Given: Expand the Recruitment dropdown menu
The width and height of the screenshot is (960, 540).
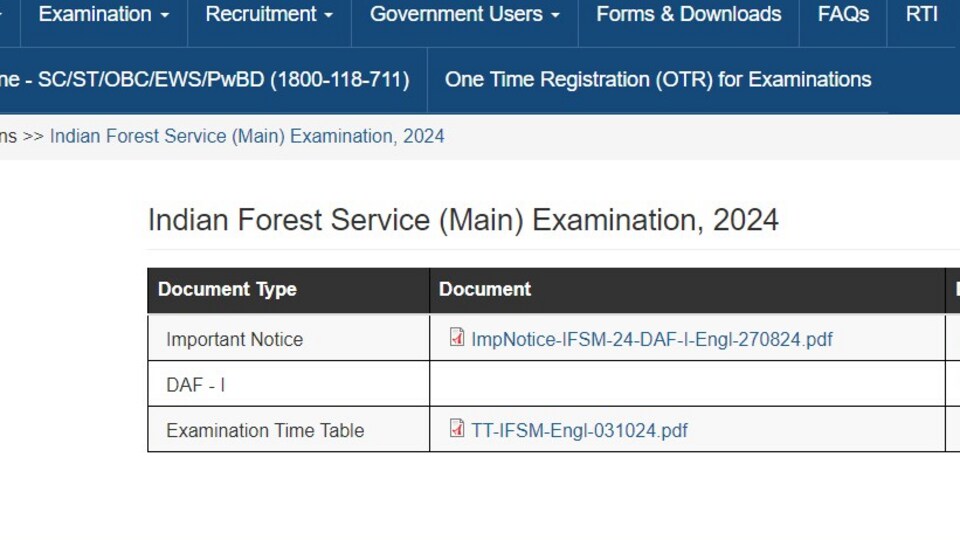Looking at the screenshot, I should [x=269, y=14].
